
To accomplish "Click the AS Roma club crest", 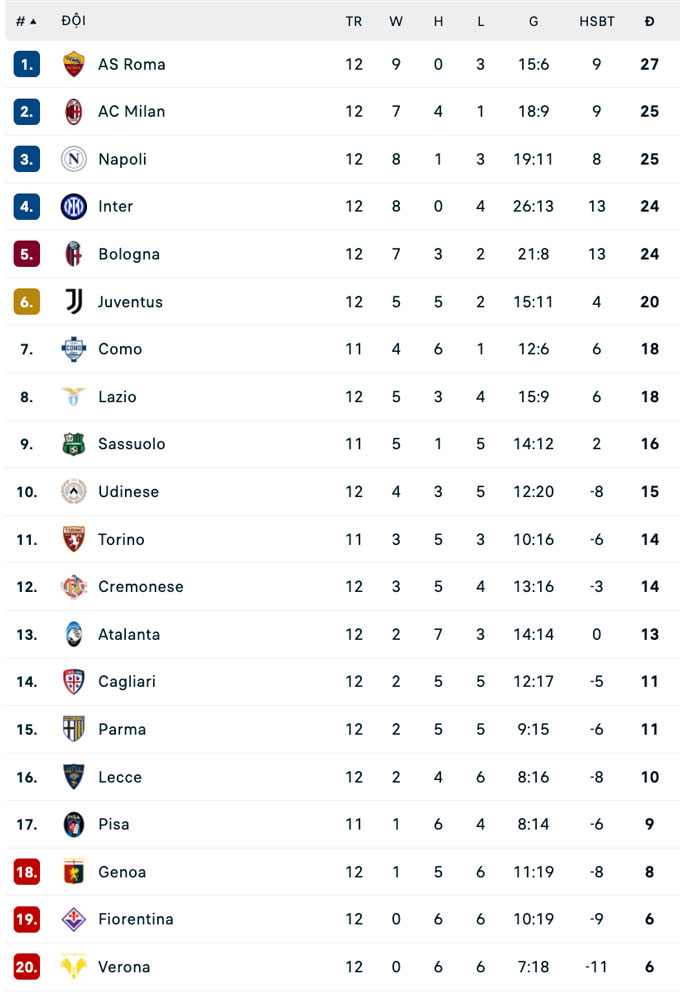I will click(74, 64).
